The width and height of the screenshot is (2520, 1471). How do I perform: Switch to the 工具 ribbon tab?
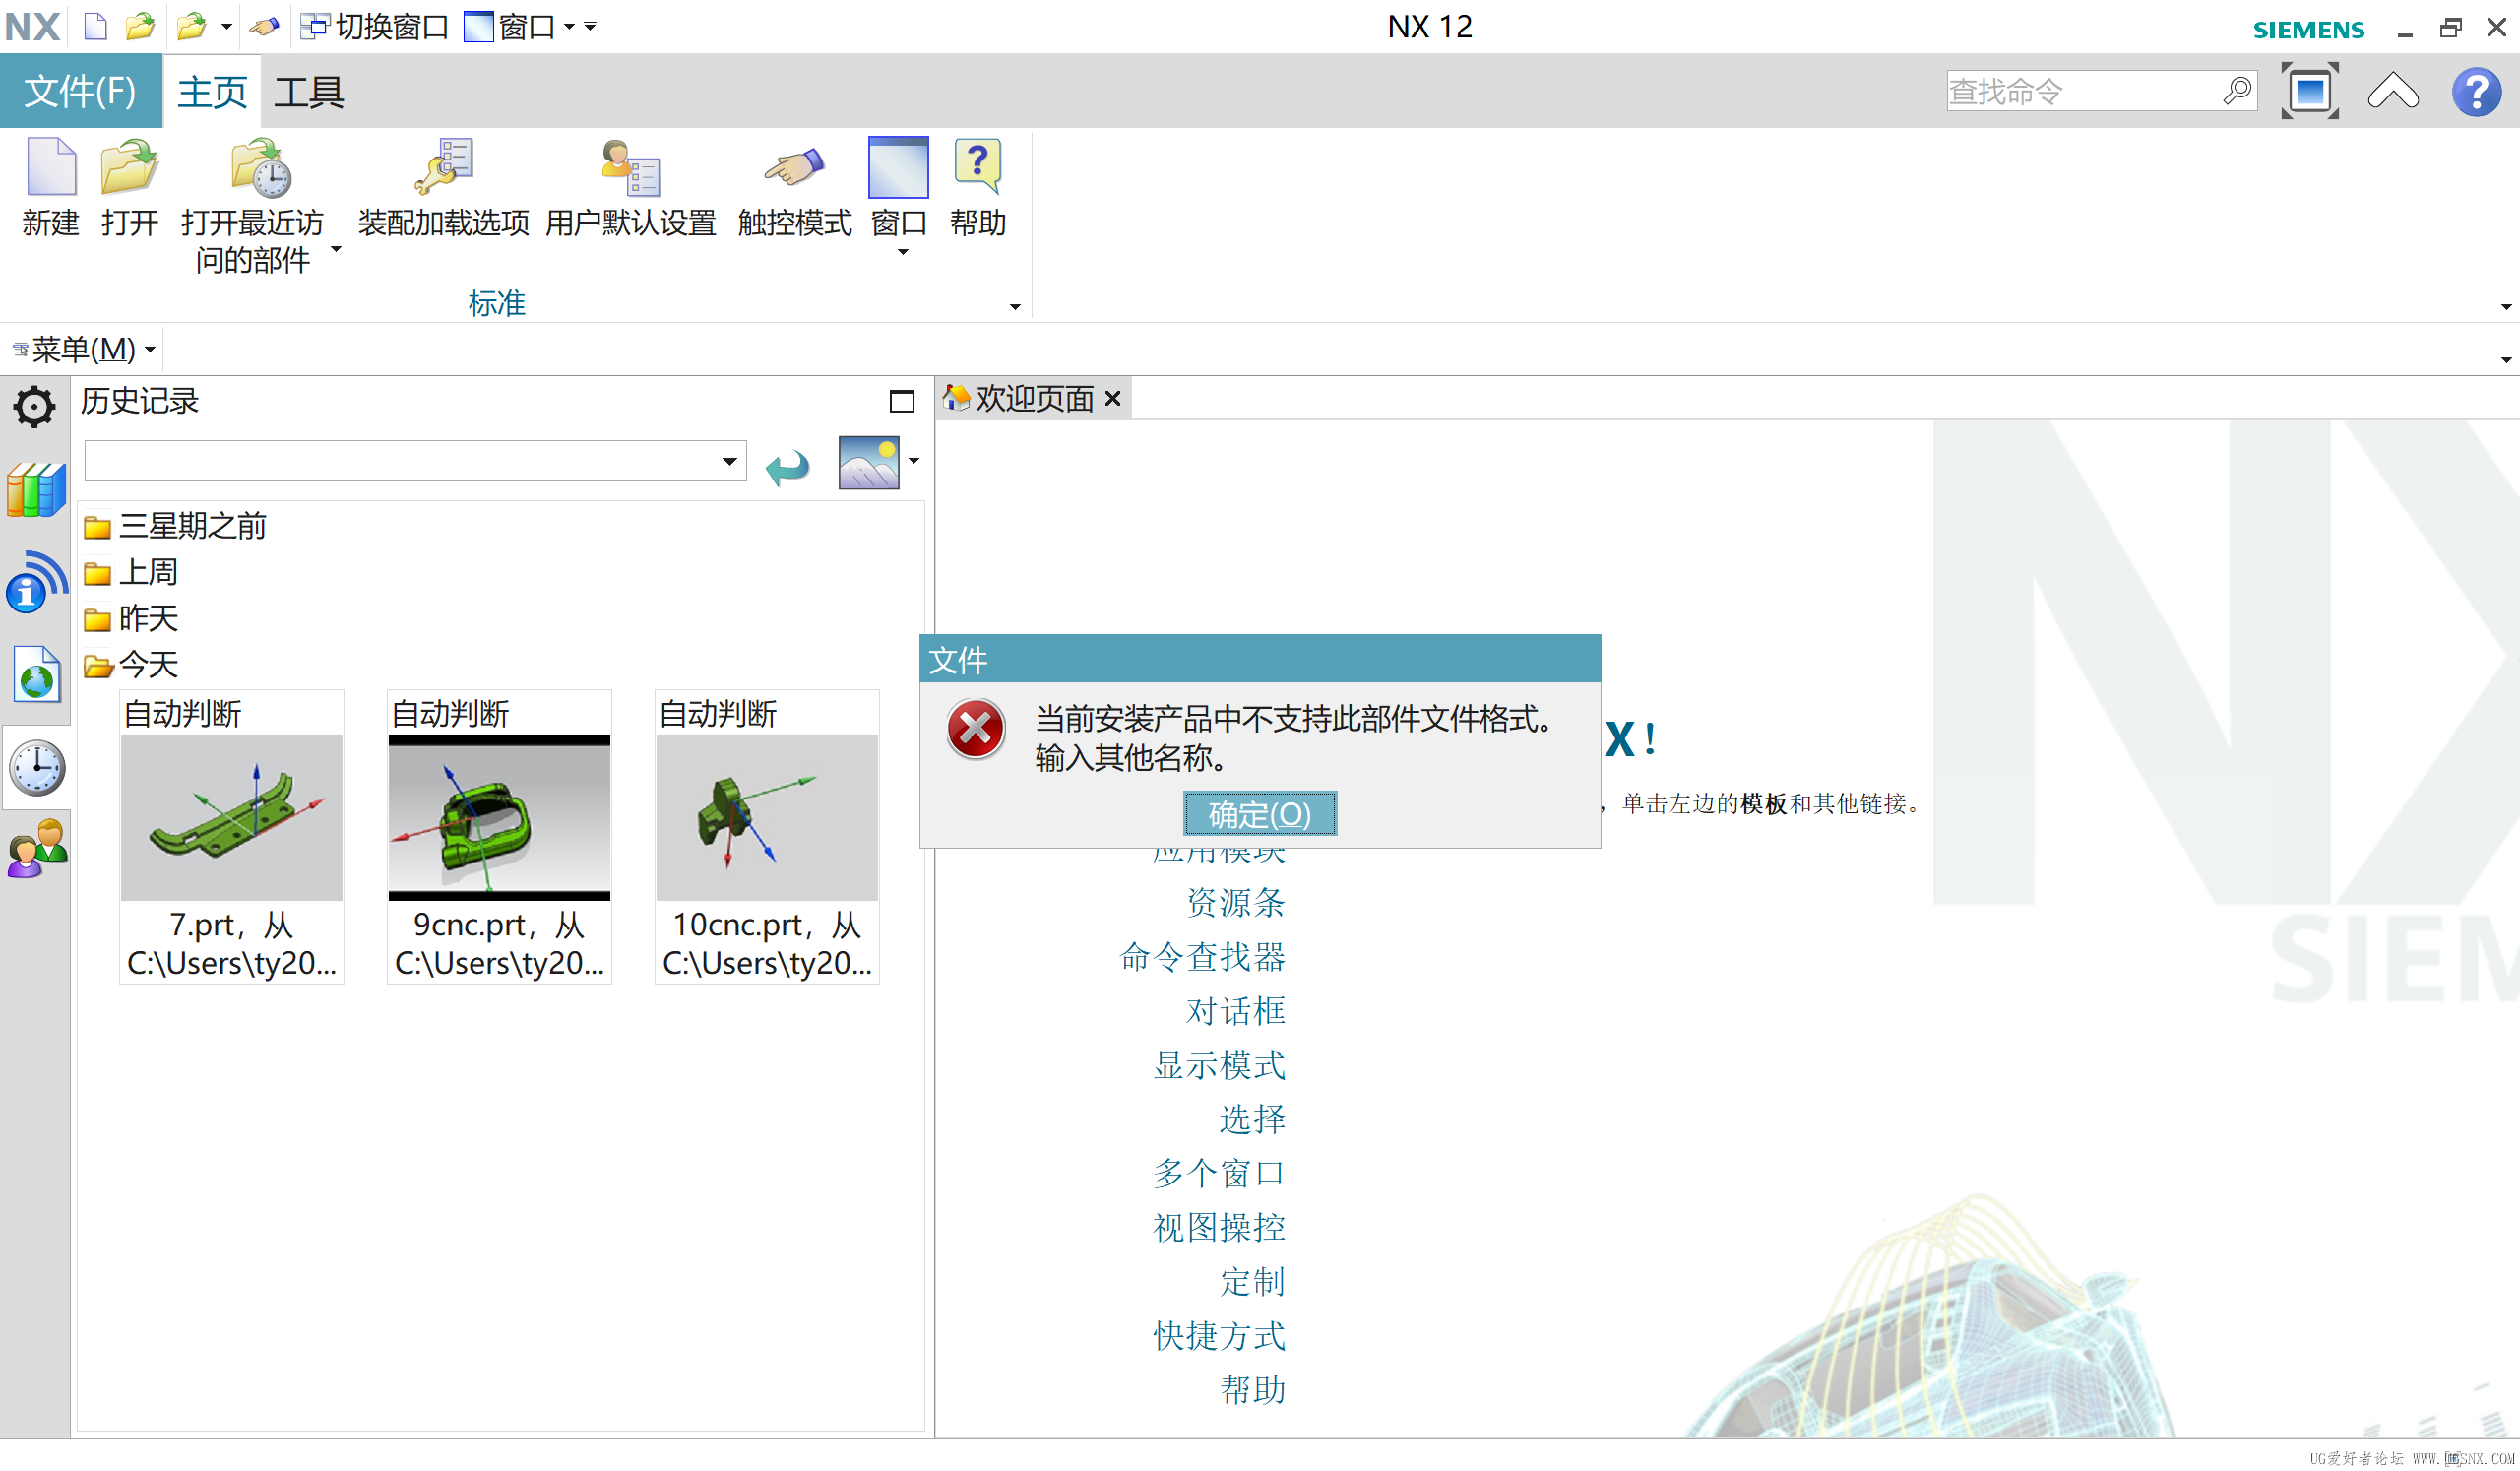pos(309,91)
